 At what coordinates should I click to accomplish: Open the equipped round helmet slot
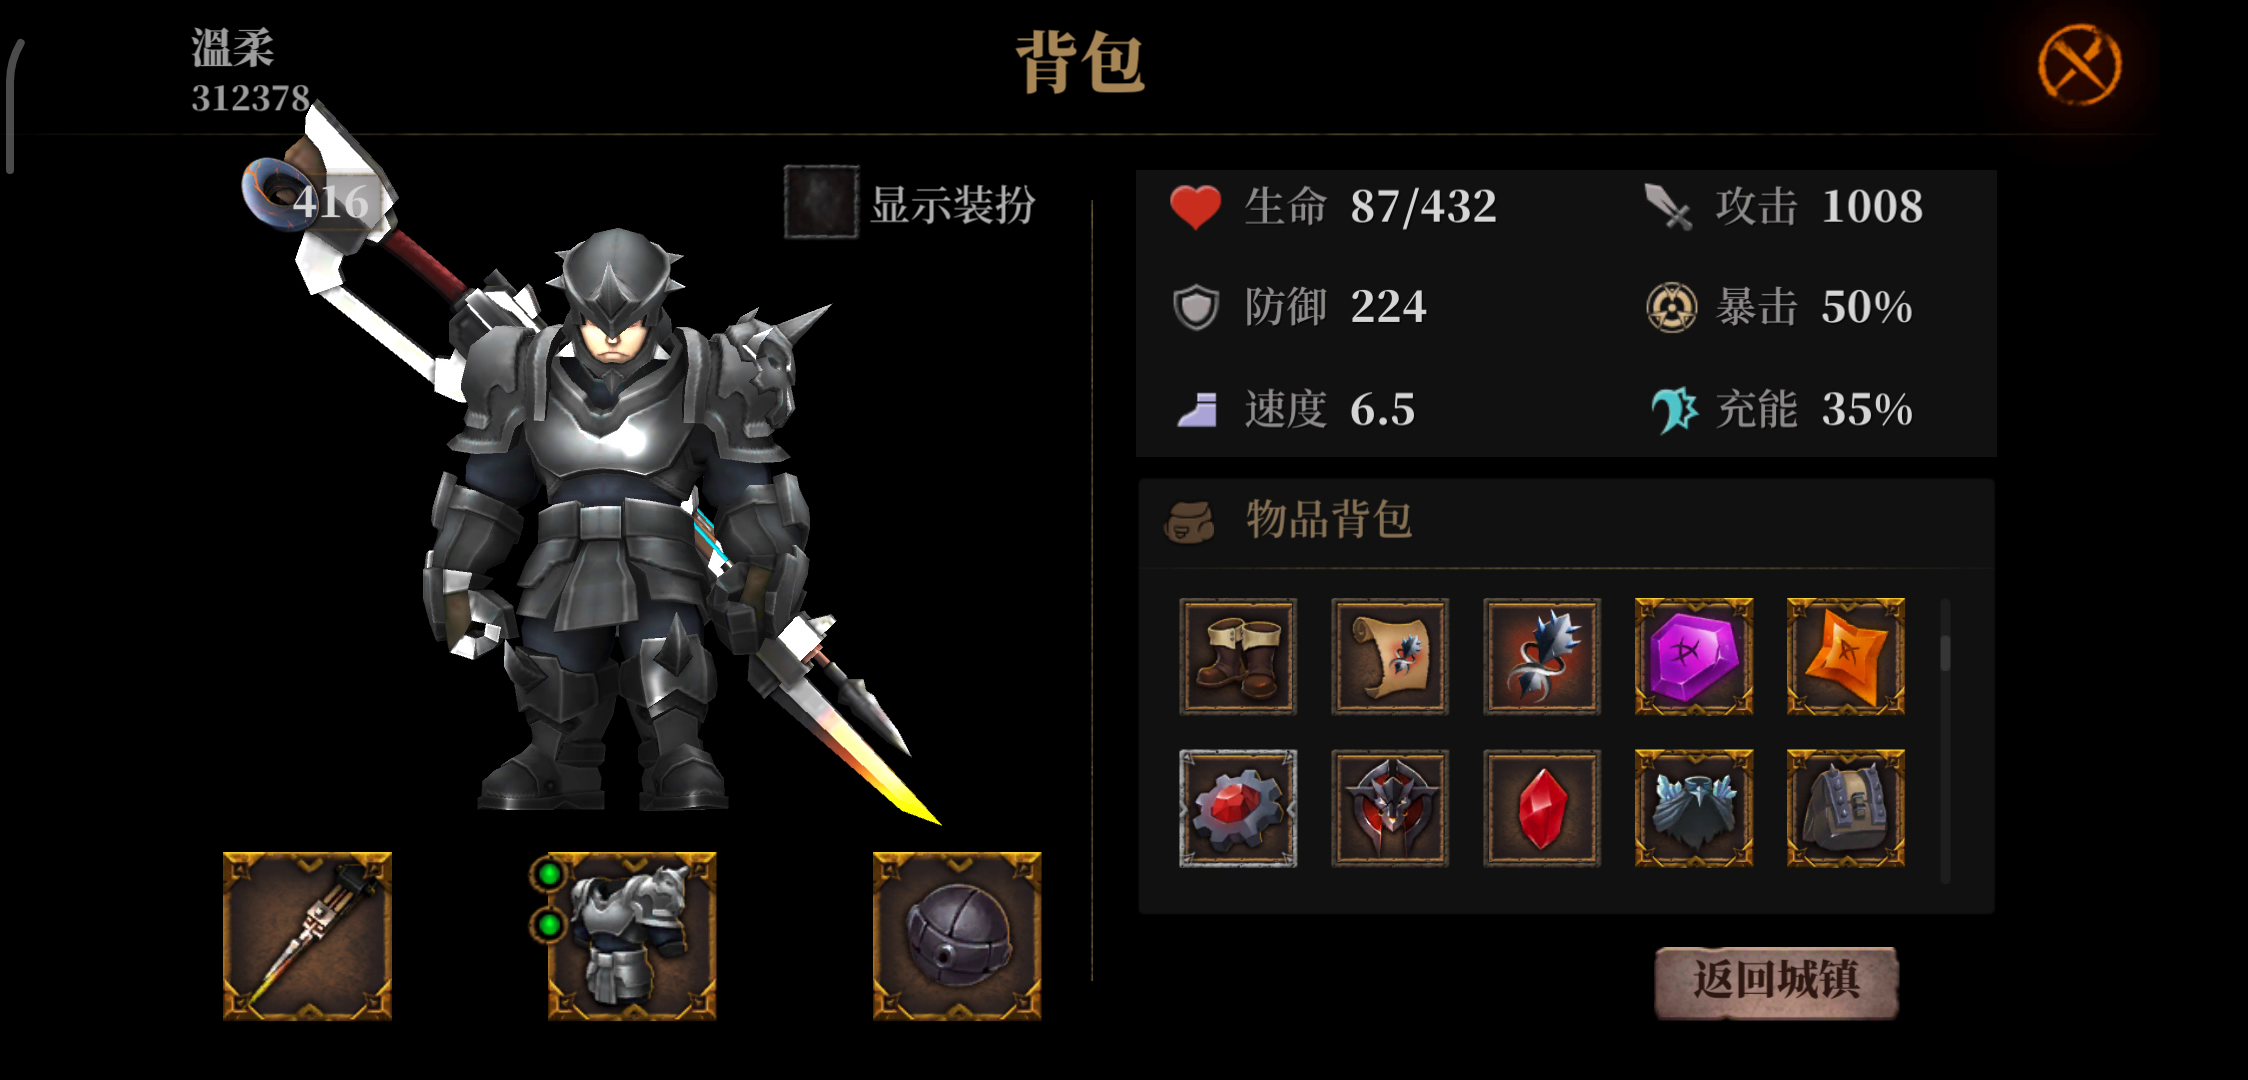point(957,936)
